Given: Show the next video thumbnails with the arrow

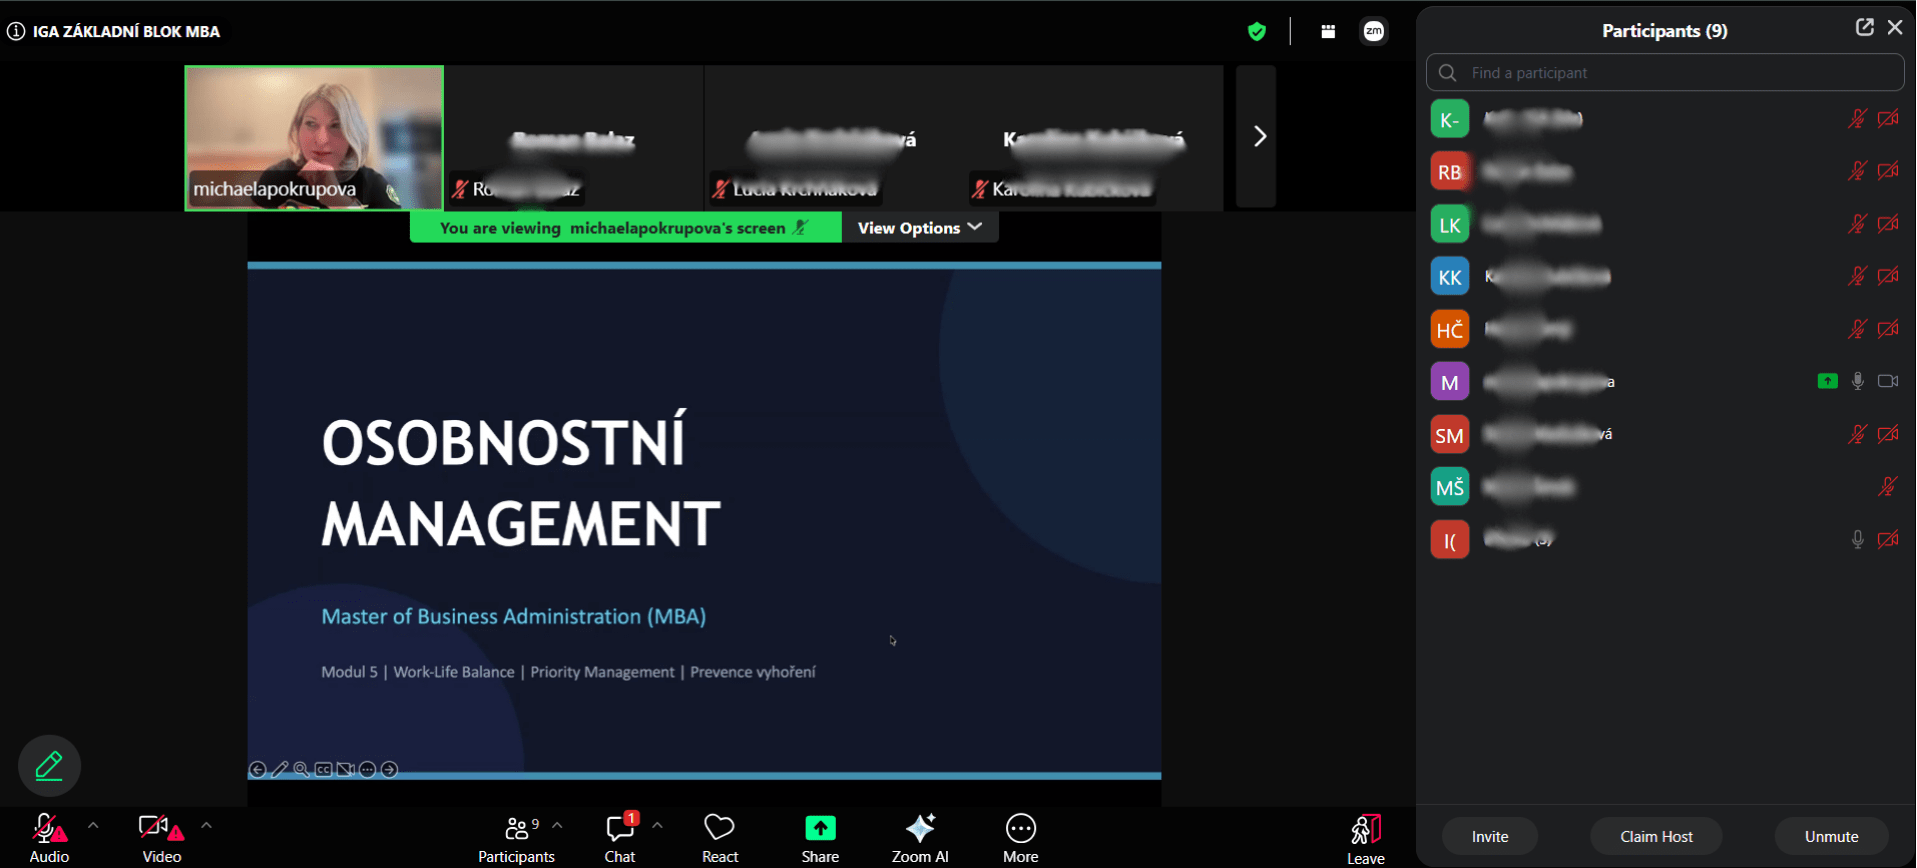Looking at the screenshot, I should (x=1259, y=136).
